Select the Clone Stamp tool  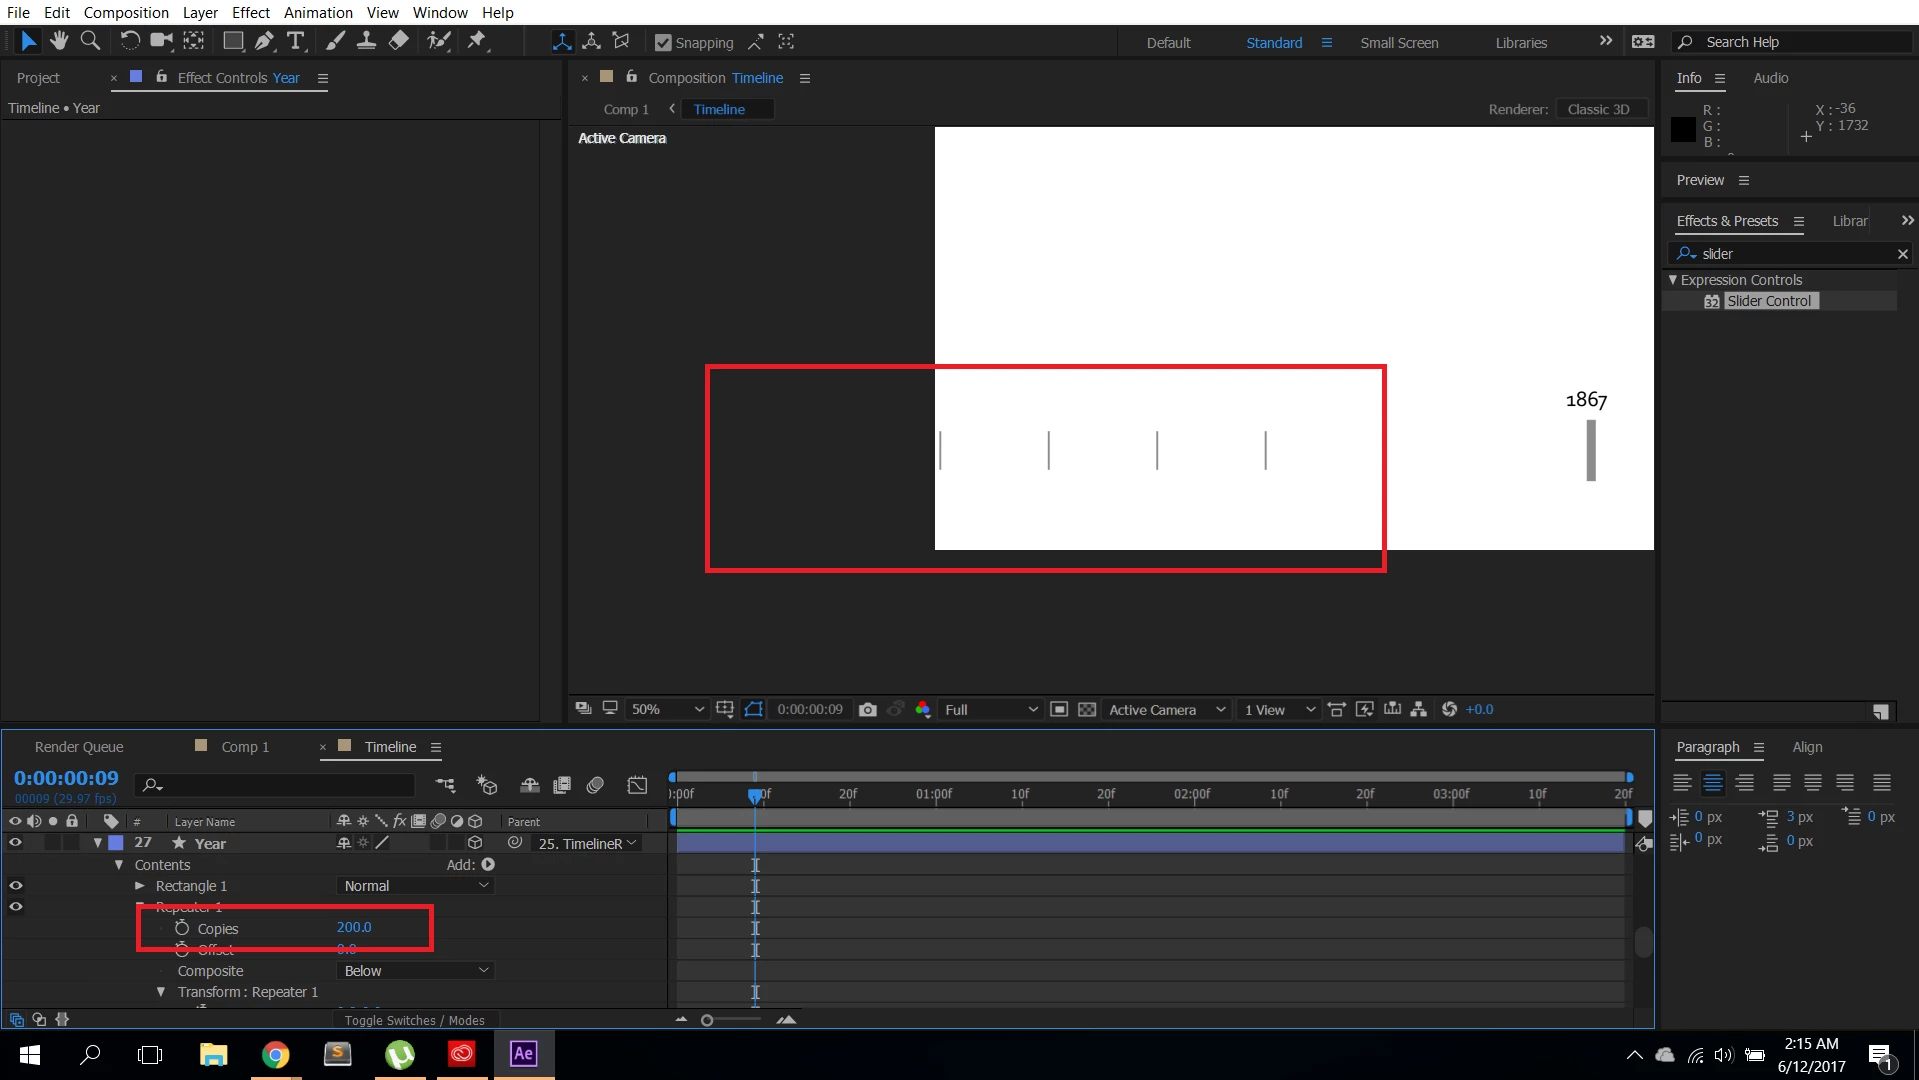coord(367,41)
